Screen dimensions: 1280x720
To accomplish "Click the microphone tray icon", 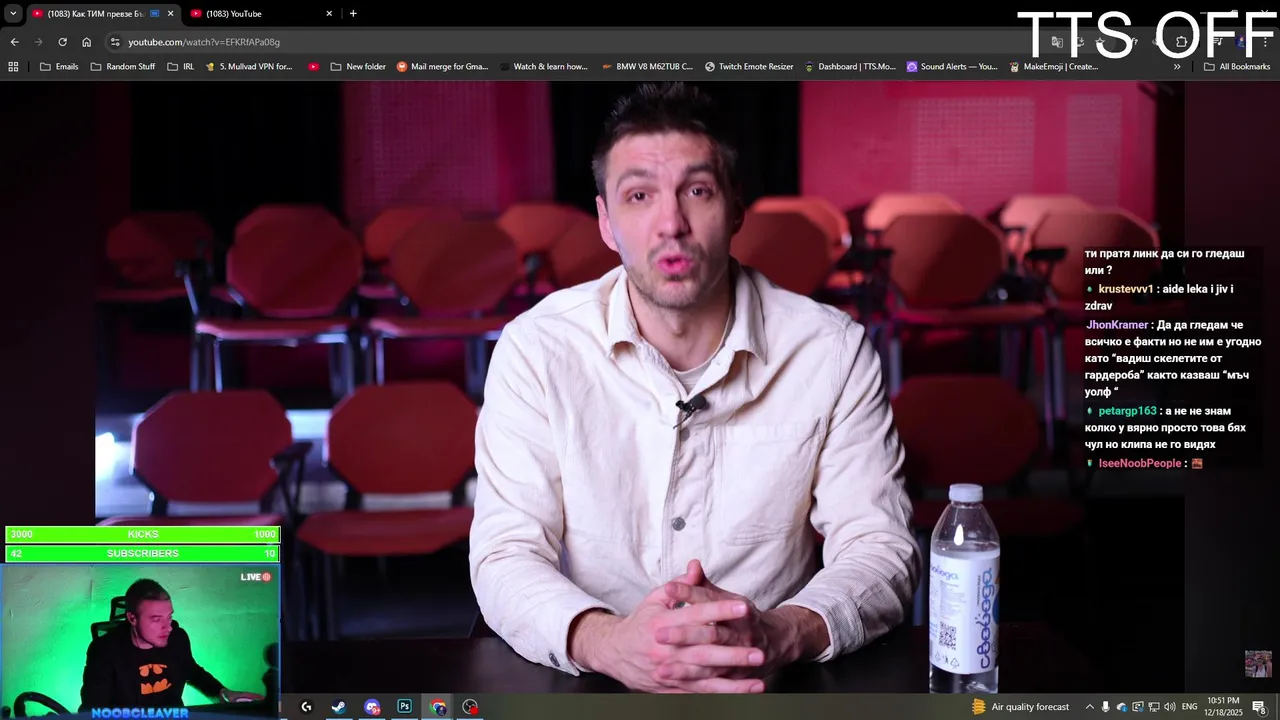I will (1106, 707).
